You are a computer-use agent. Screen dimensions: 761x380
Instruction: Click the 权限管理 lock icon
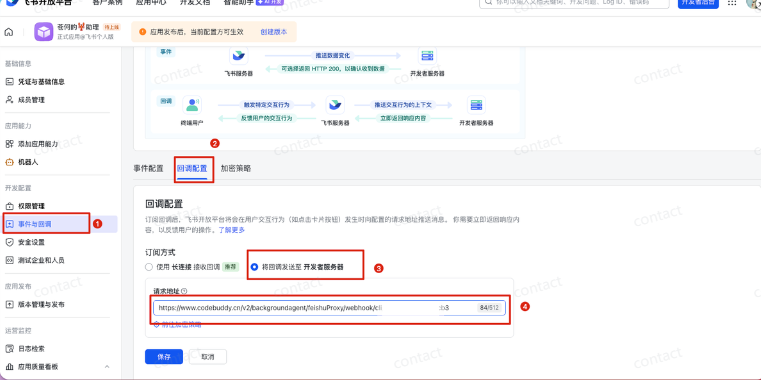click(x=9, y=206)
